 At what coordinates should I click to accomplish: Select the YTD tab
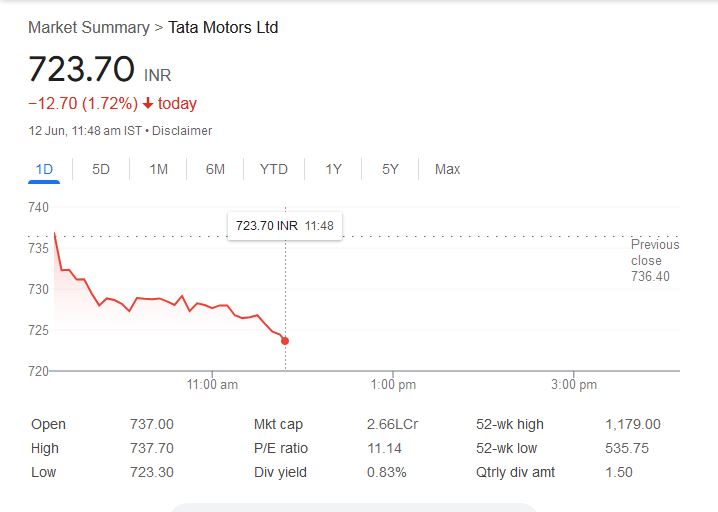(273, 169)
